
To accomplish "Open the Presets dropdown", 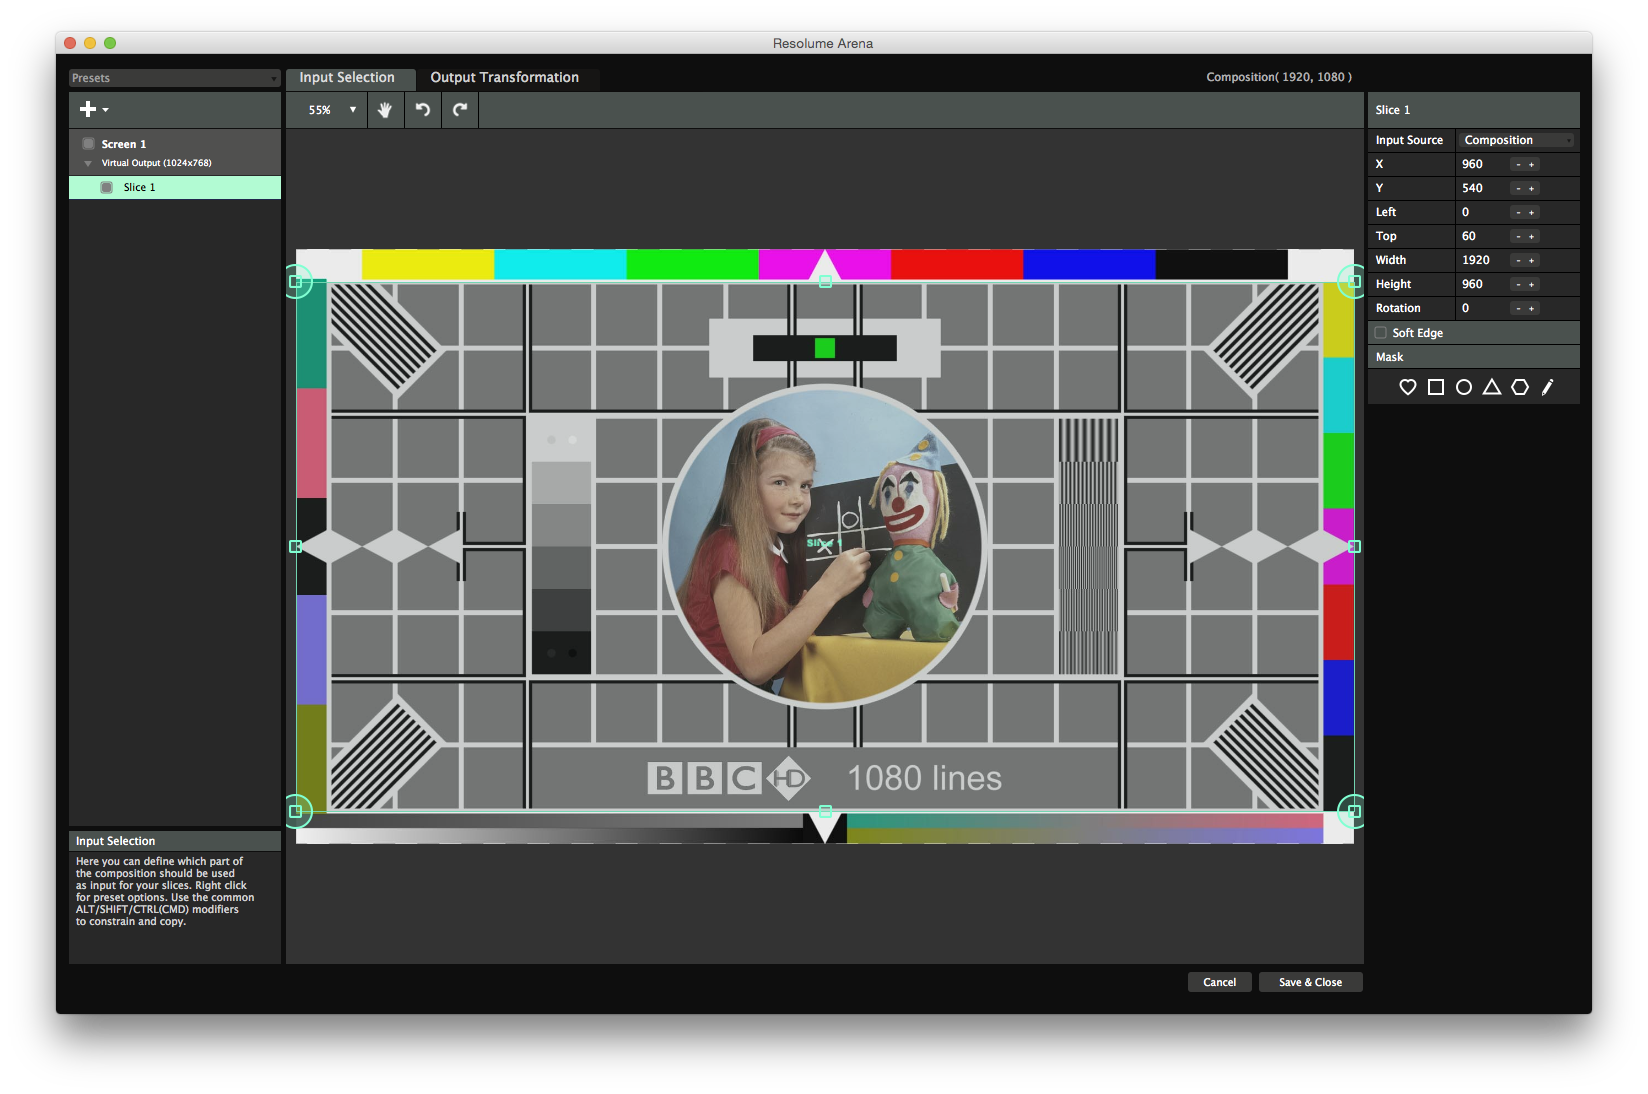I will (x=175, y=78).
